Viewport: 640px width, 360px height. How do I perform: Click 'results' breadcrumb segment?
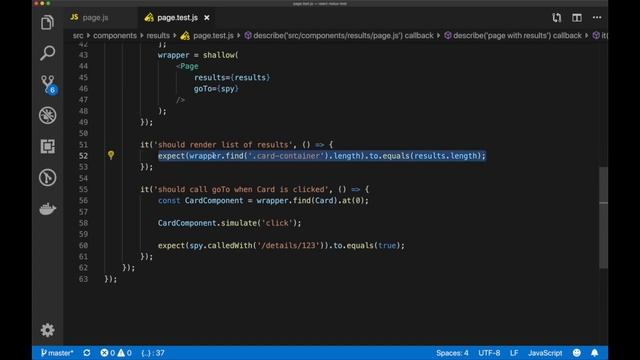(158, 36)
